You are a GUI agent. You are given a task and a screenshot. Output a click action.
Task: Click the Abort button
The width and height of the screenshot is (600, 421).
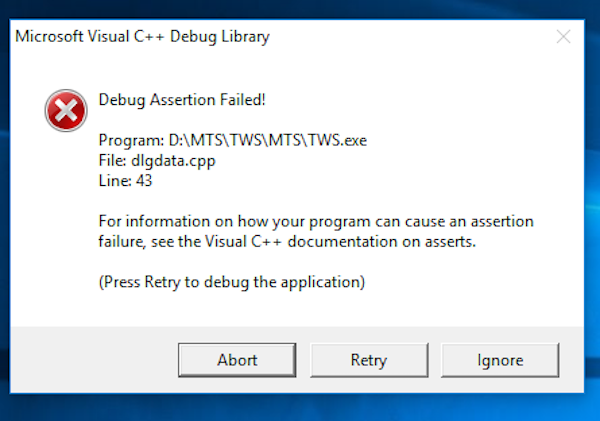pos(237,359)
